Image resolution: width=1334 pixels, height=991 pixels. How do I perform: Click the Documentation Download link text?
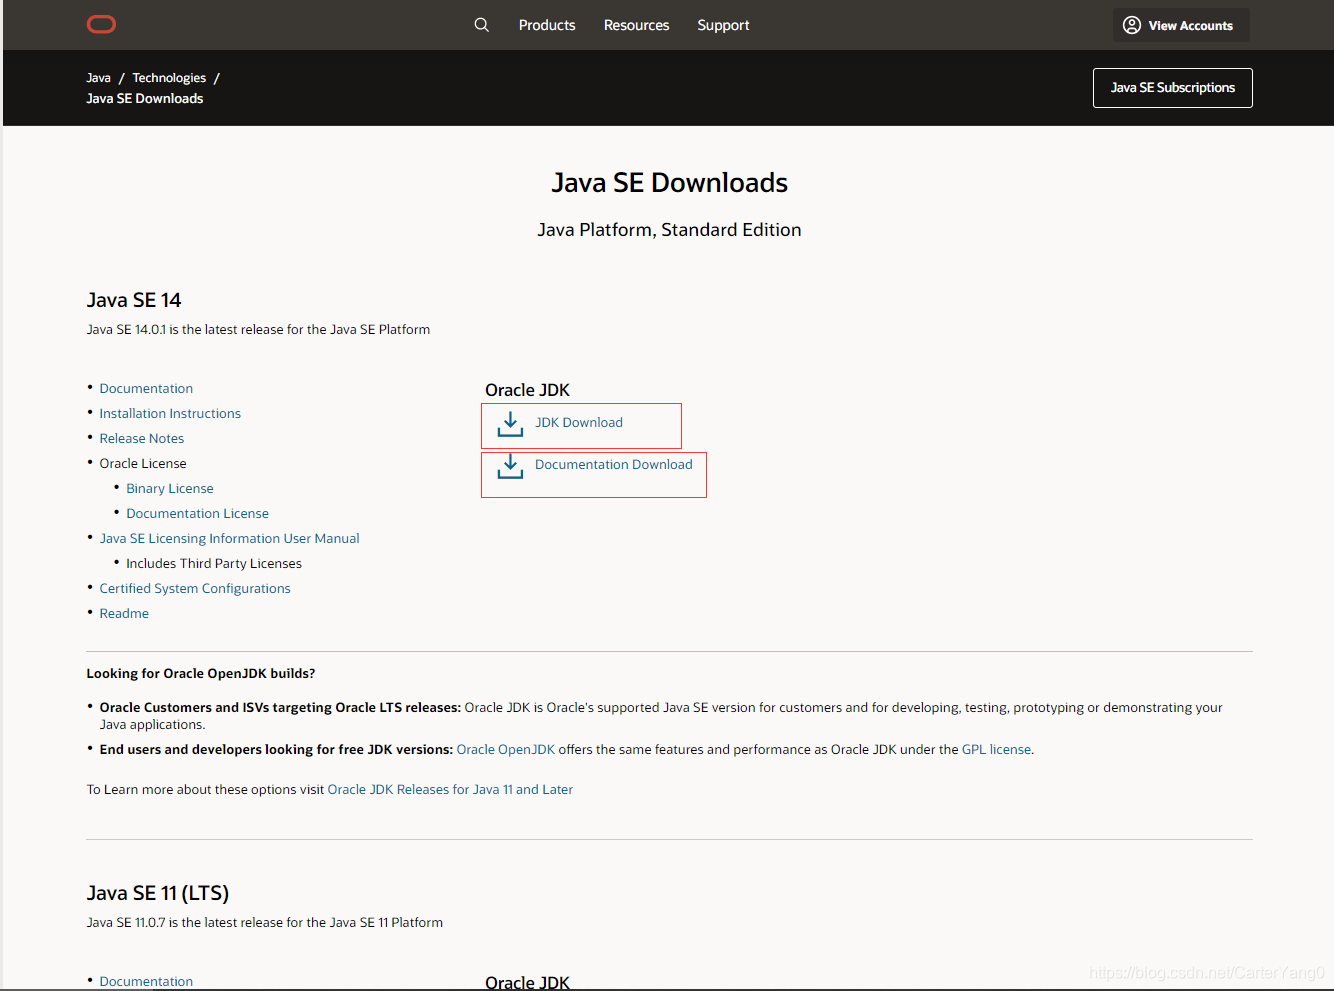tap(614, 464)
